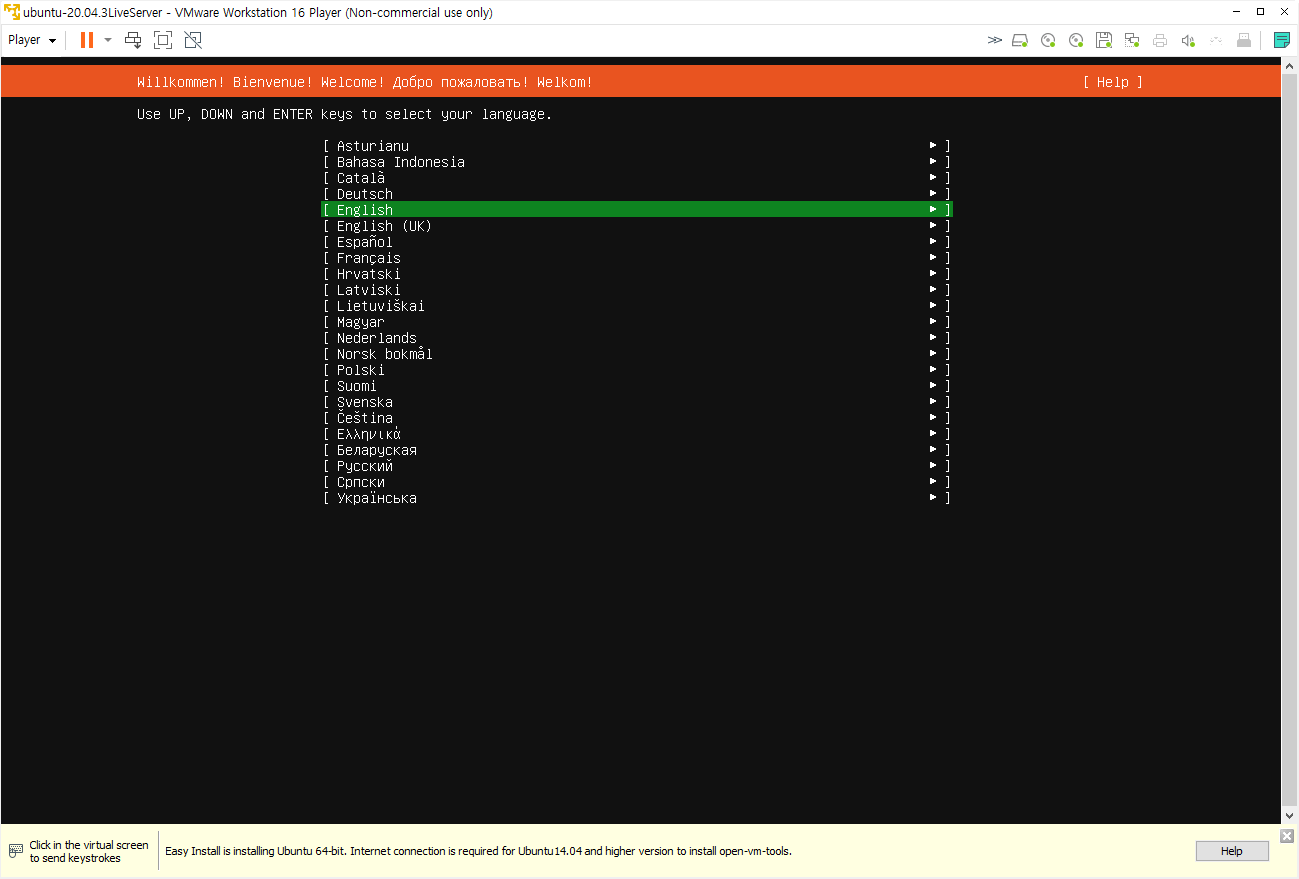Open the power options arrow beside pause icon
This screenshot has height=879, width=1299.
[108, 40]
